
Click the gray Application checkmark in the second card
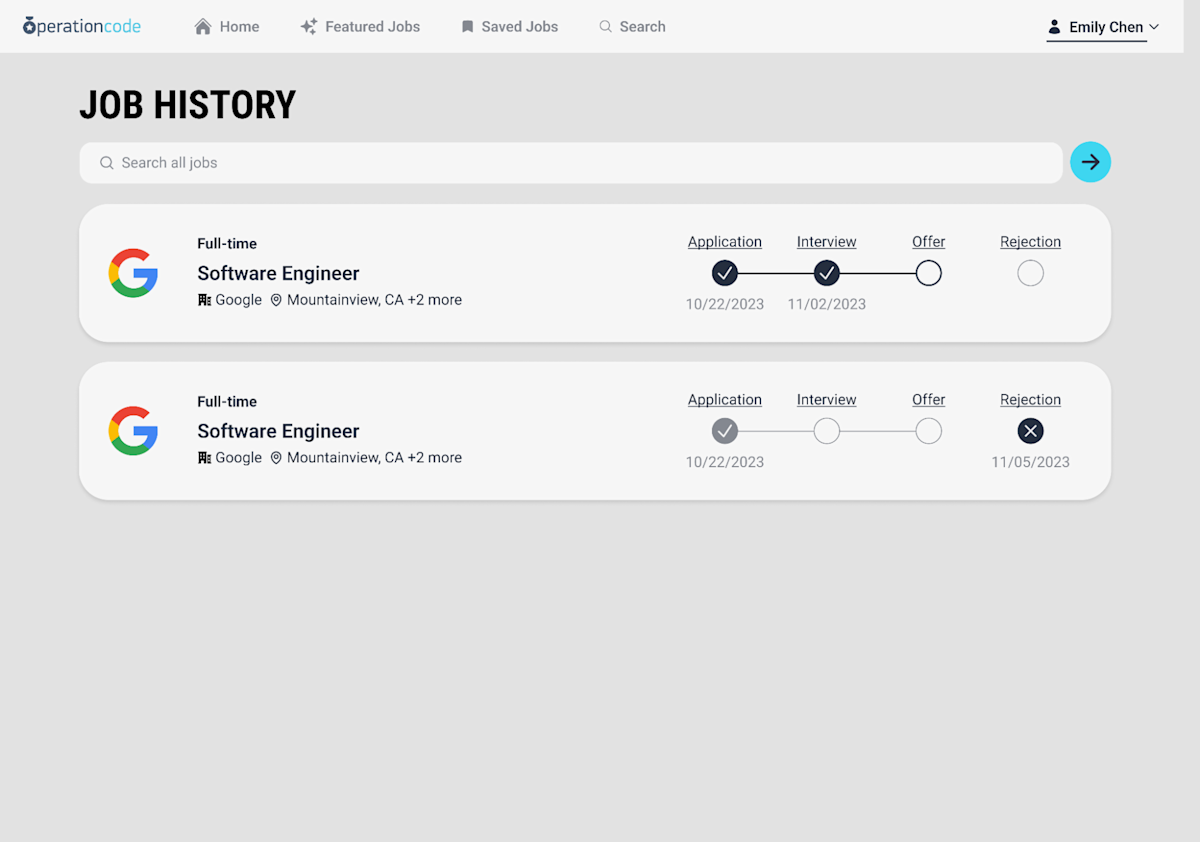[725, 431]
